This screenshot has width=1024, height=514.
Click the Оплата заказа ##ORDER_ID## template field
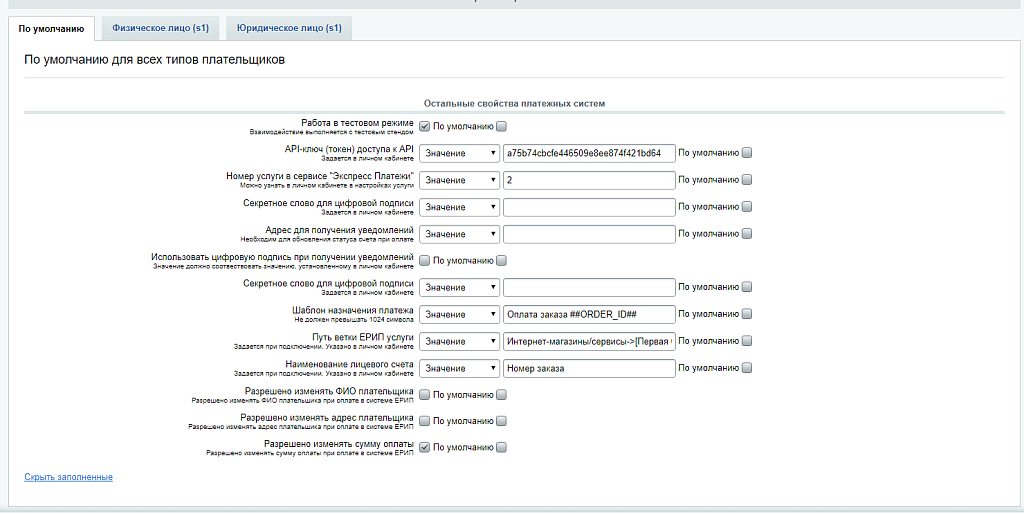[589, 314]
